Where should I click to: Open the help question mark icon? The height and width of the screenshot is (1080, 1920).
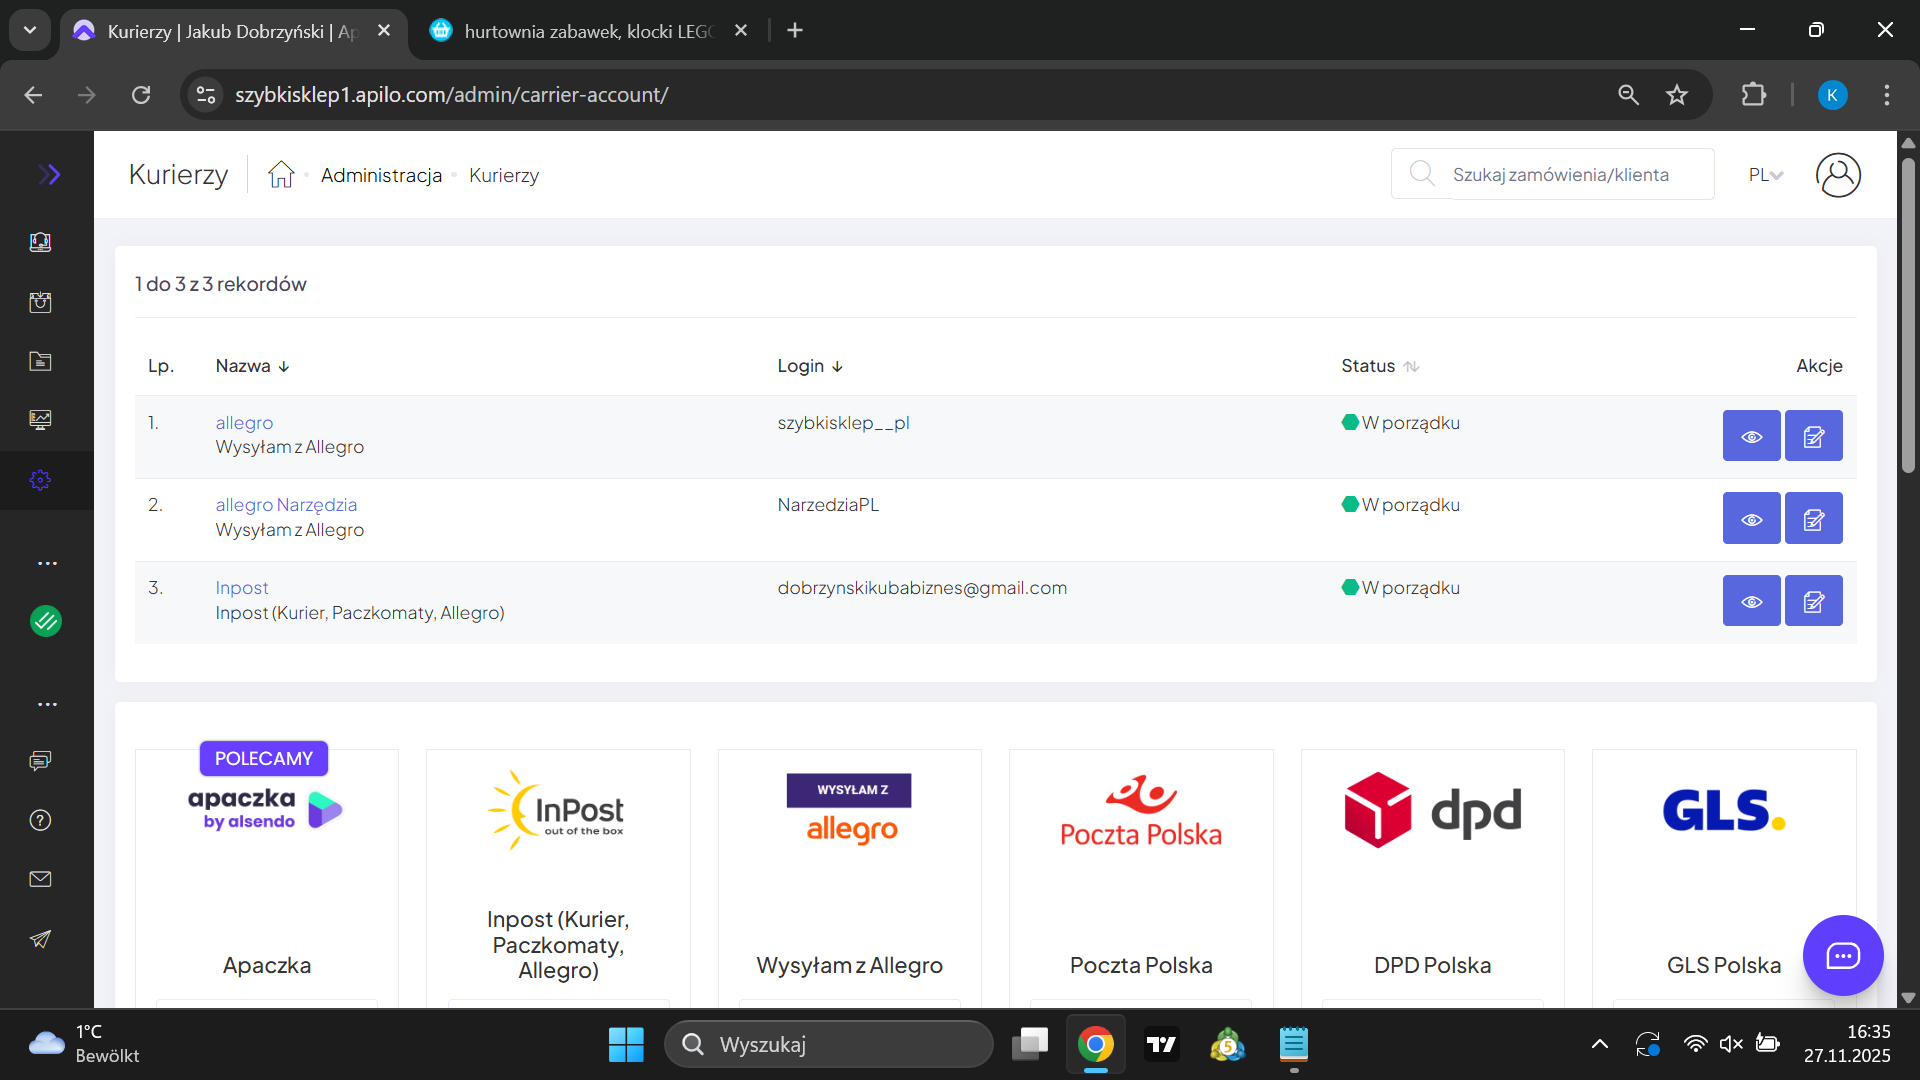[40, 820]
